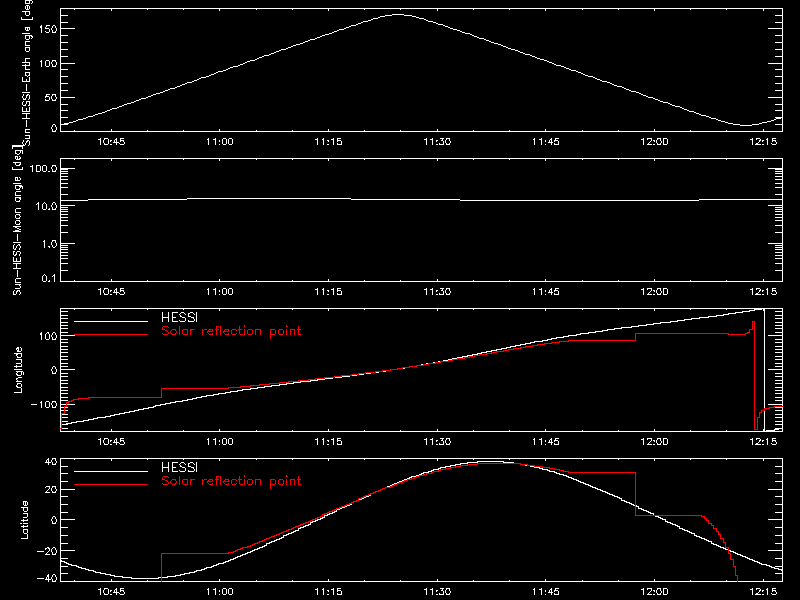The image size is (800, 600).
Task: Click the Latitude y-axis label
Action: pos(24,519)
